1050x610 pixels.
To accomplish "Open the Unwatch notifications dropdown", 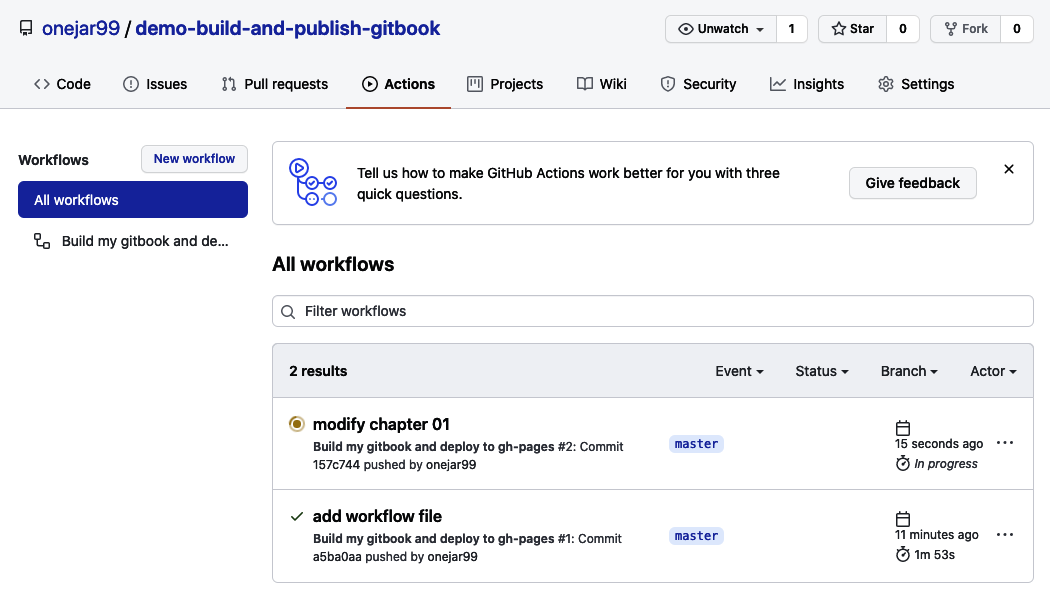I will (721, 29).
